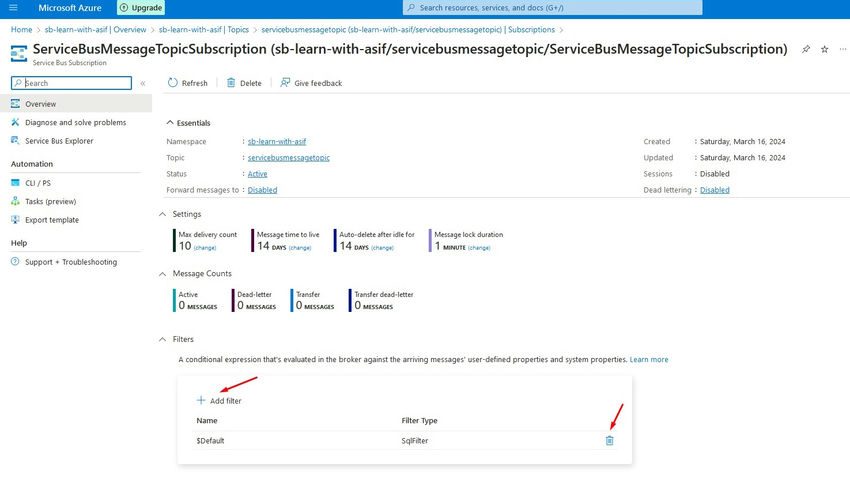Open Export template menu item
This screenshot has height=482, width=850.
click(x=52, y=220)
